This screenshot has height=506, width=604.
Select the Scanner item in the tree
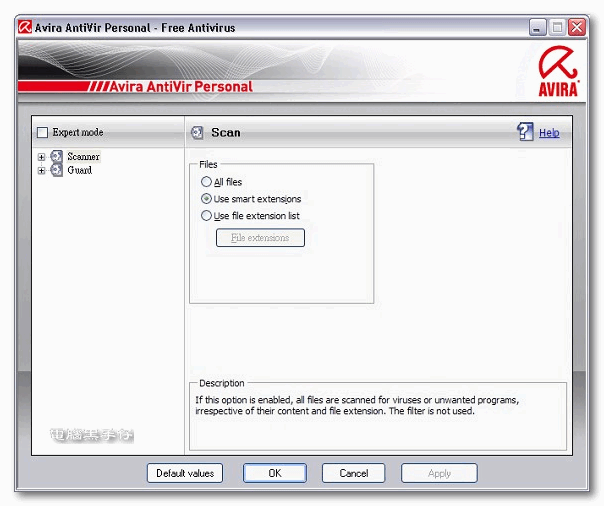tap(84, 156)
